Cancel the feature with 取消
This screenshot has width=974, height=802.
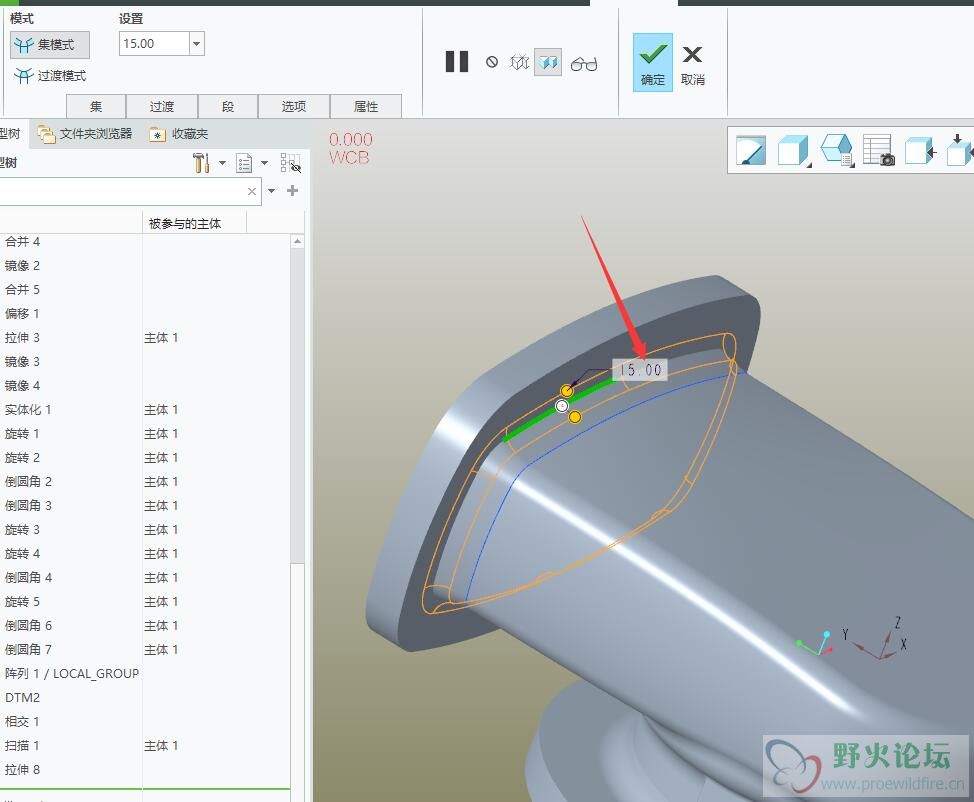693,62
